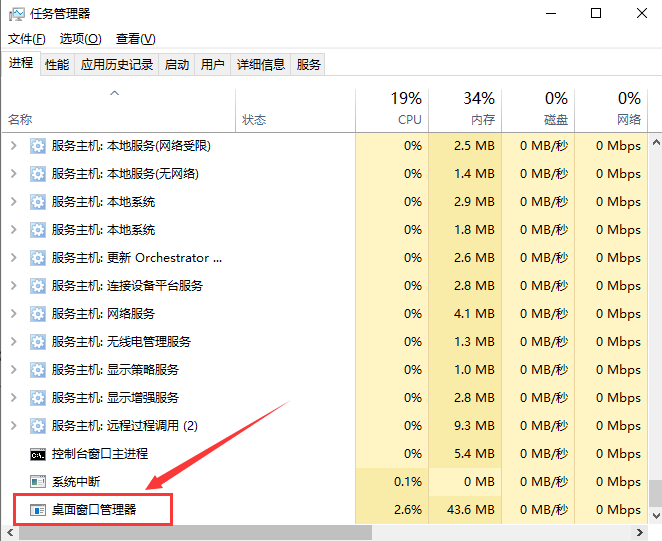The height and width of the screenshot is (541, 662).
Task: Switch to the 性能 tab
Action: pos(57,65)
